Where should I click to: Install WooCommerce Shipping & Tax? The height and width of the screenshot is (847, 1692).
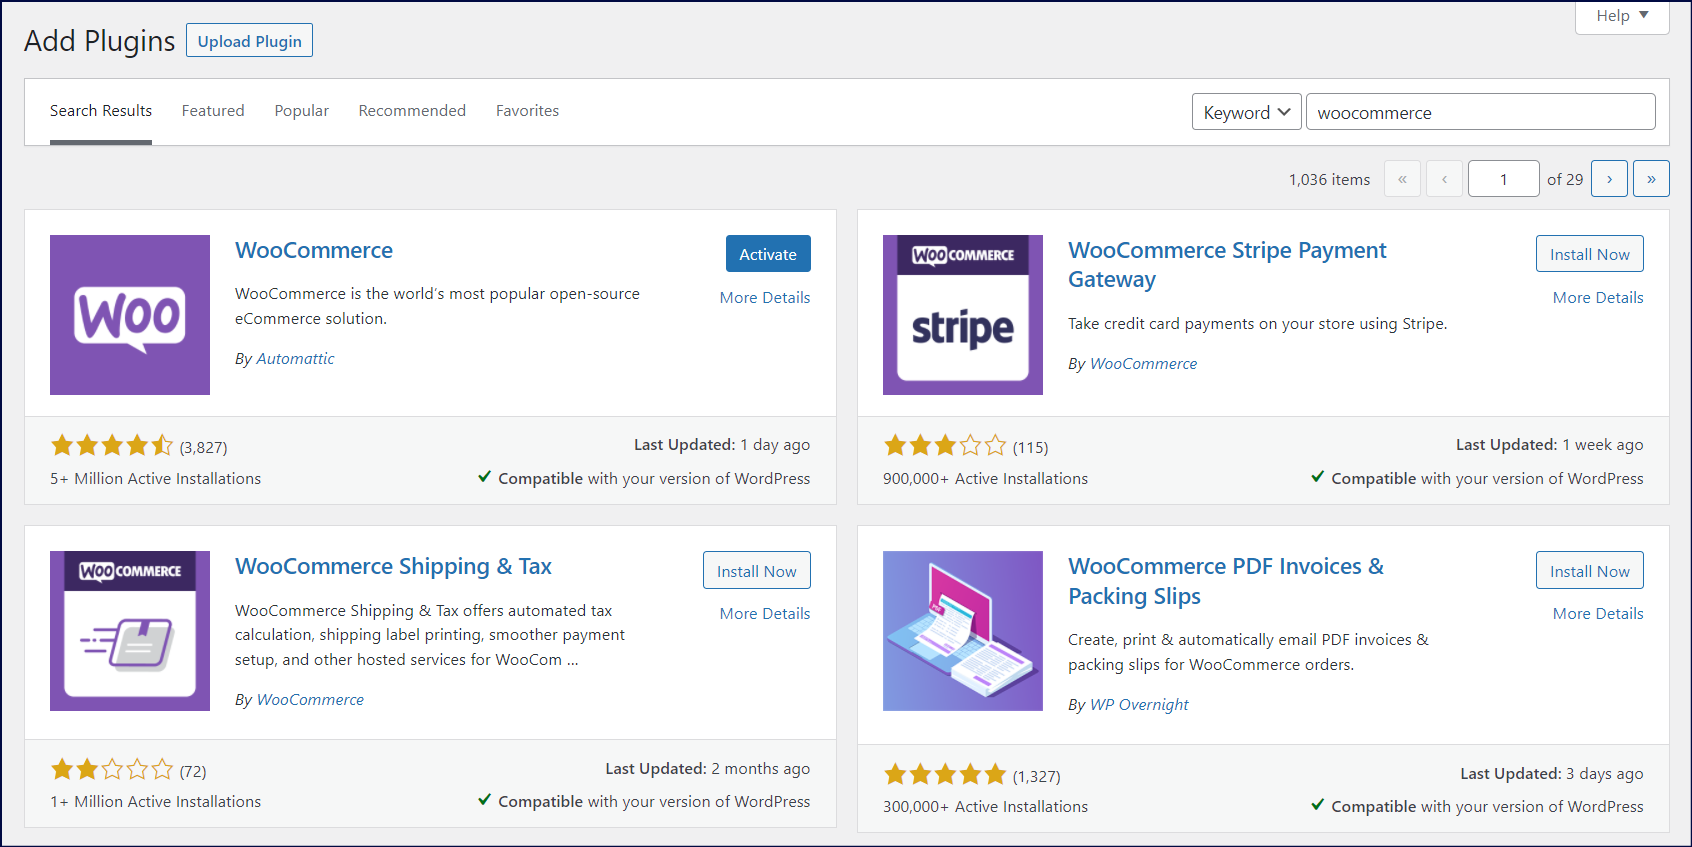click(756, 570)
